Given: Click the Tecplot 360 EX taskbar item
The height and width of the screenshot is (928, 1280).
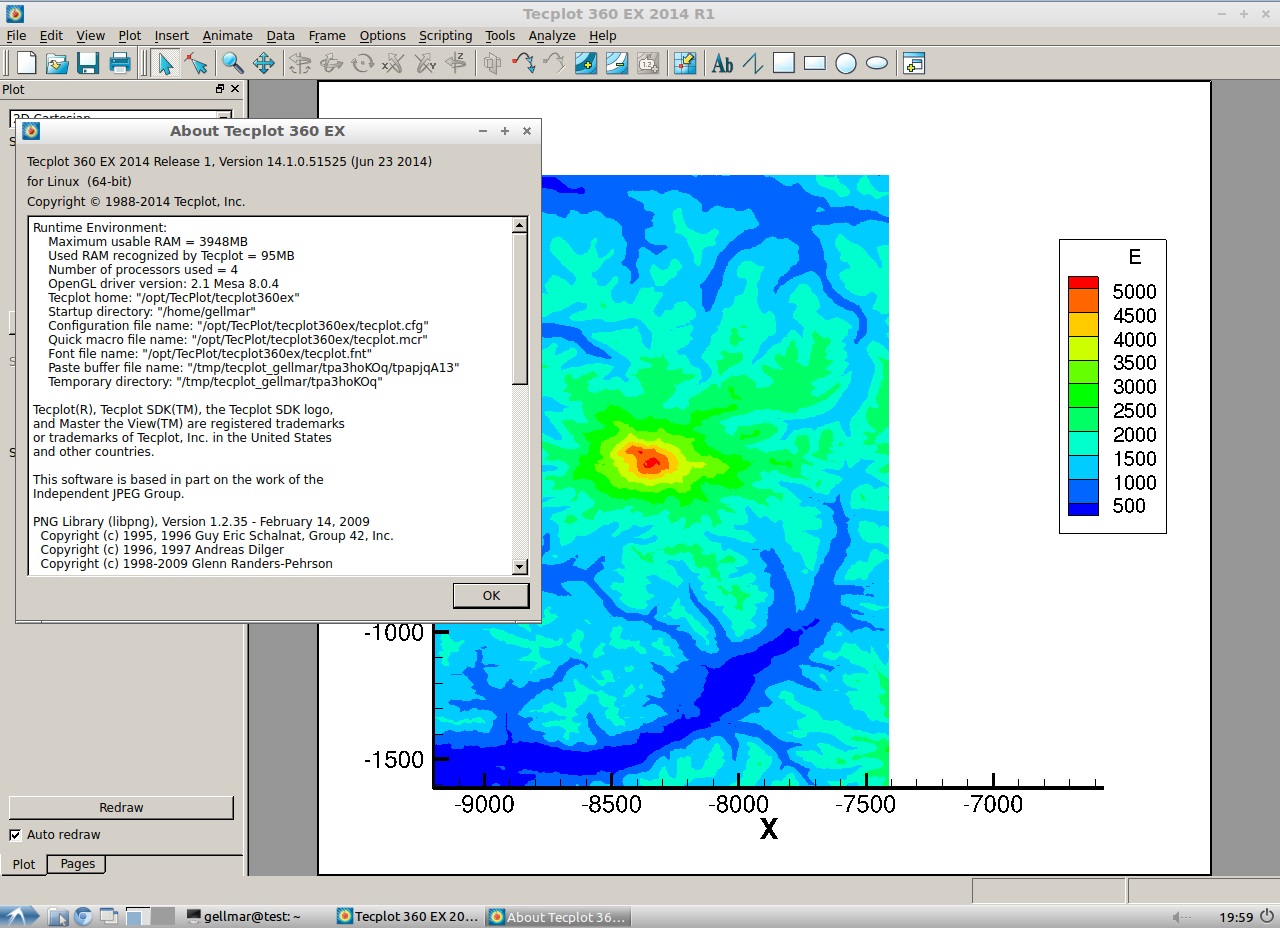Looking at the screenshot, I should (x=408, y=916).
